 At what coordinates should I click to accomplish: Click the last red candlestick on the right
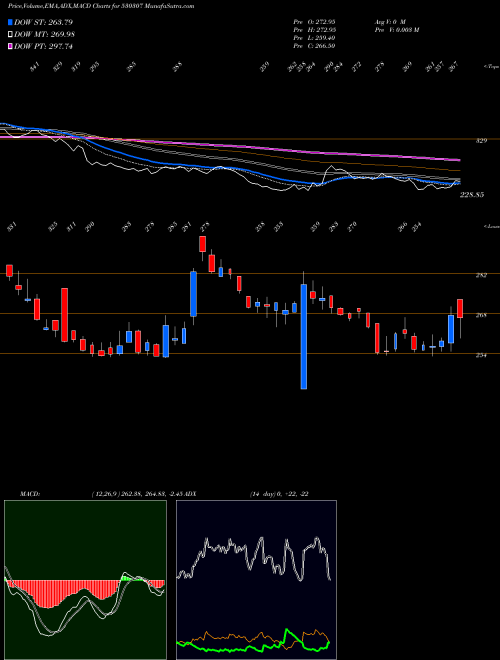click(x=460, y=309)
